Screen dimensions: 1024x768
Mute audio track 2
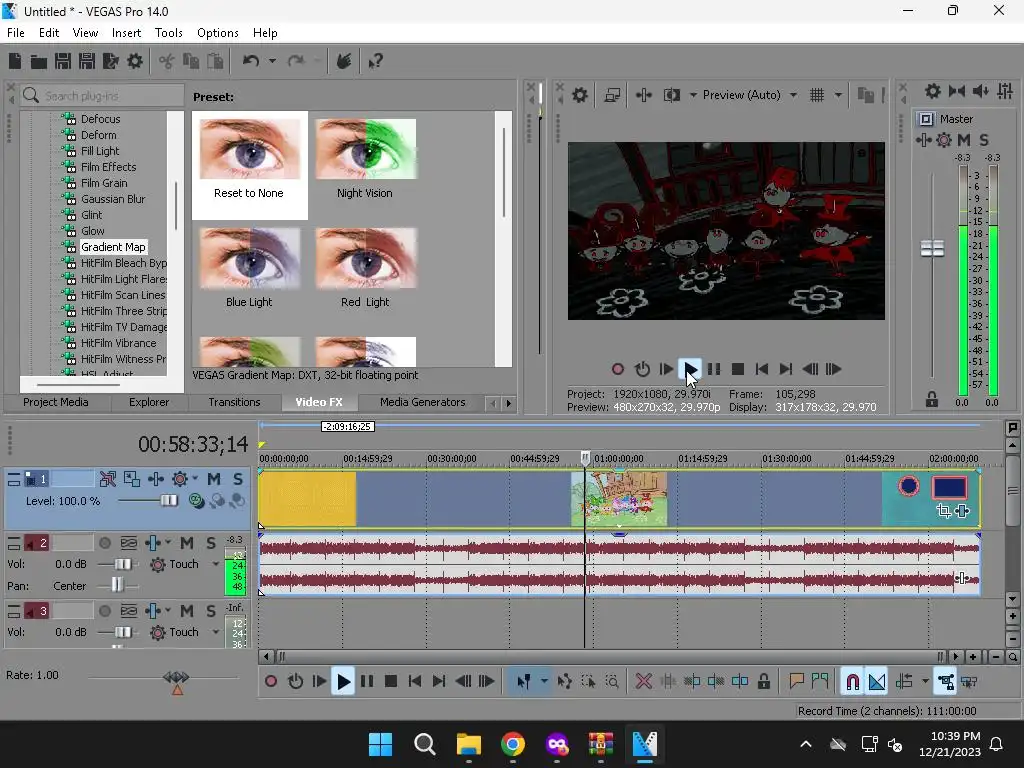(x=187, y=543)
